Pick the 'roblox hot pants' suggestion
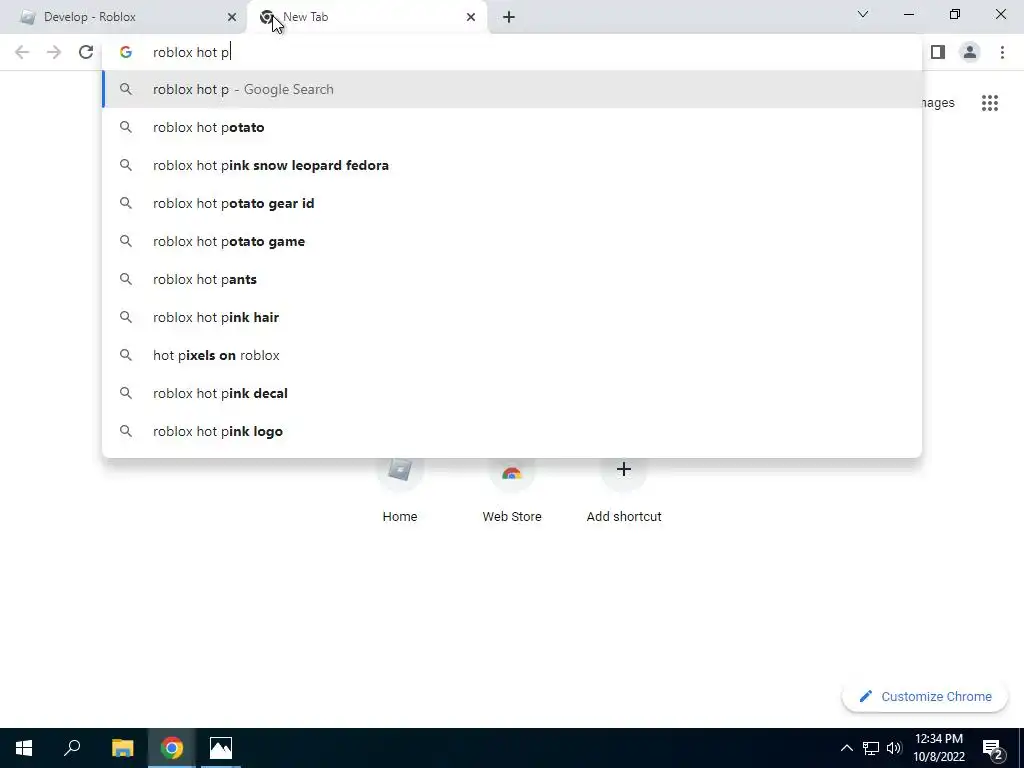1024x768 pixels. 512,280
